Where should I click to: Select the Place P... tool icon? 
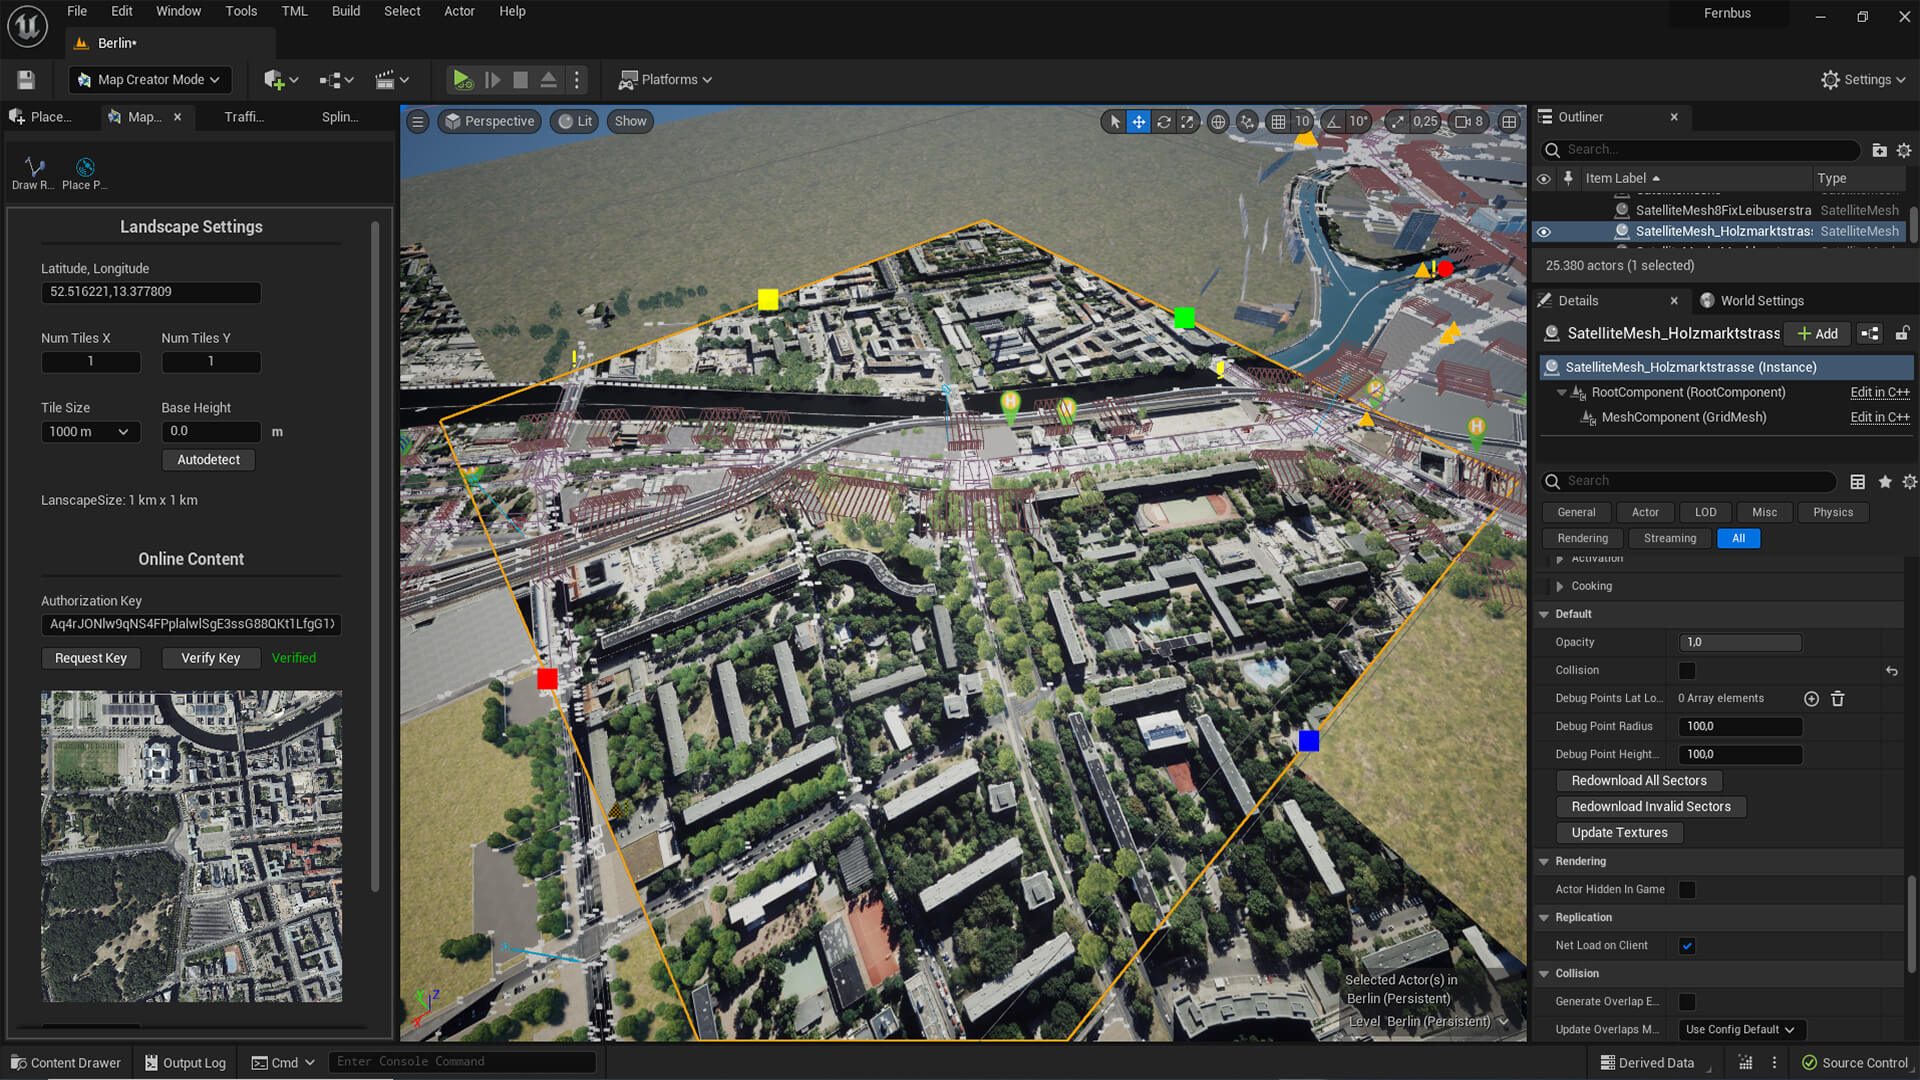tap(85, 167)
